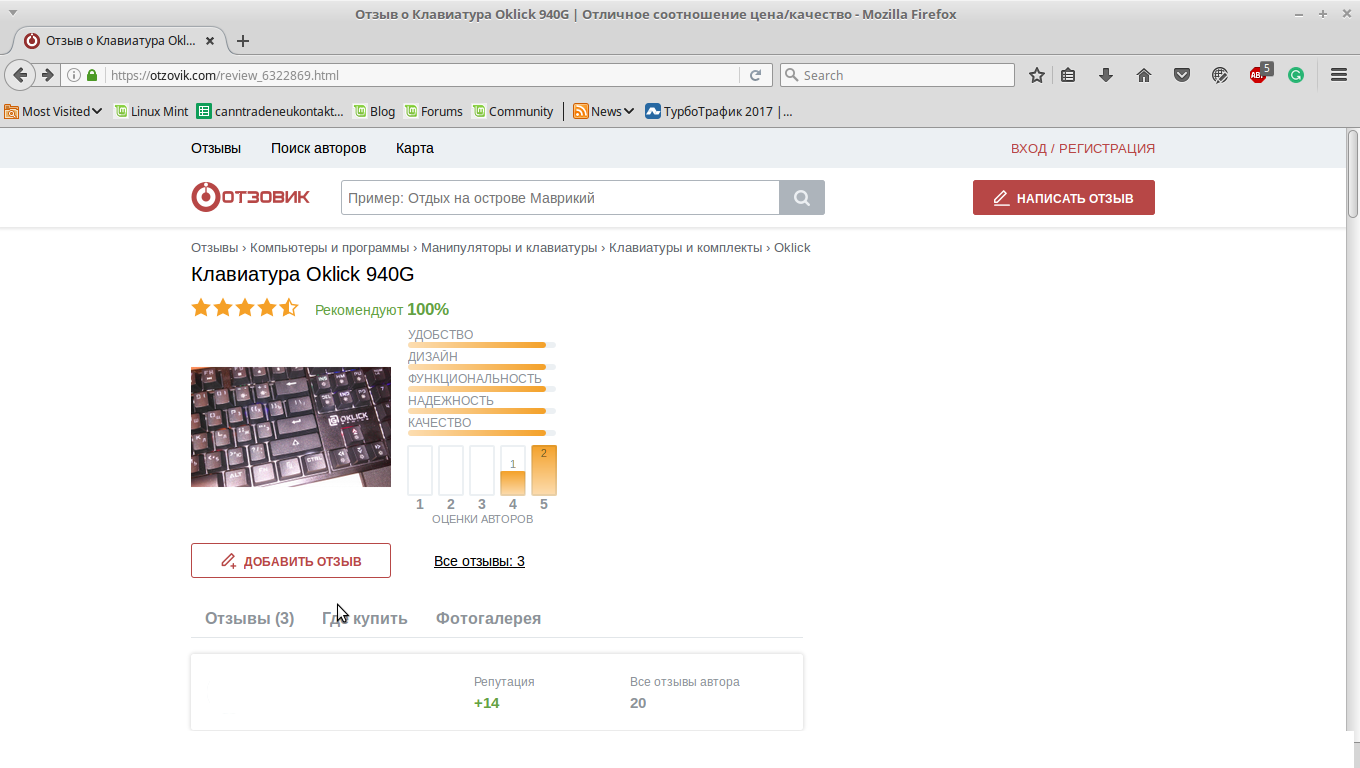Open the Firefox hamburger menu

[x=1339, y=75]
